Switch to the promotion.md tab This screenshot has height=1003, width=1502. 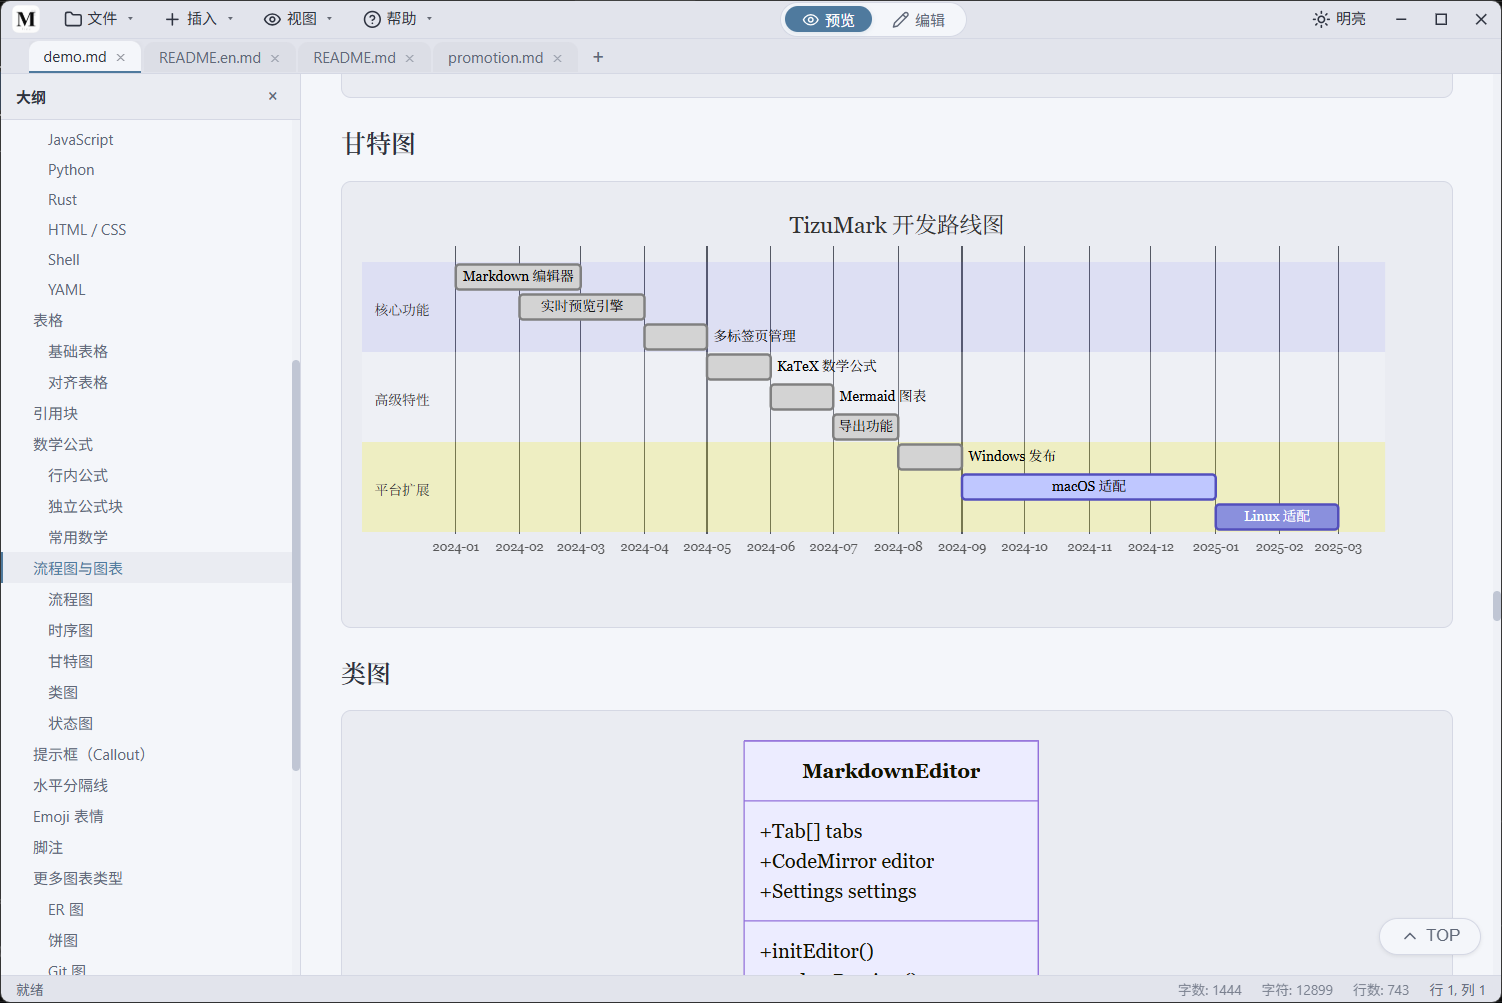point(495,58)
